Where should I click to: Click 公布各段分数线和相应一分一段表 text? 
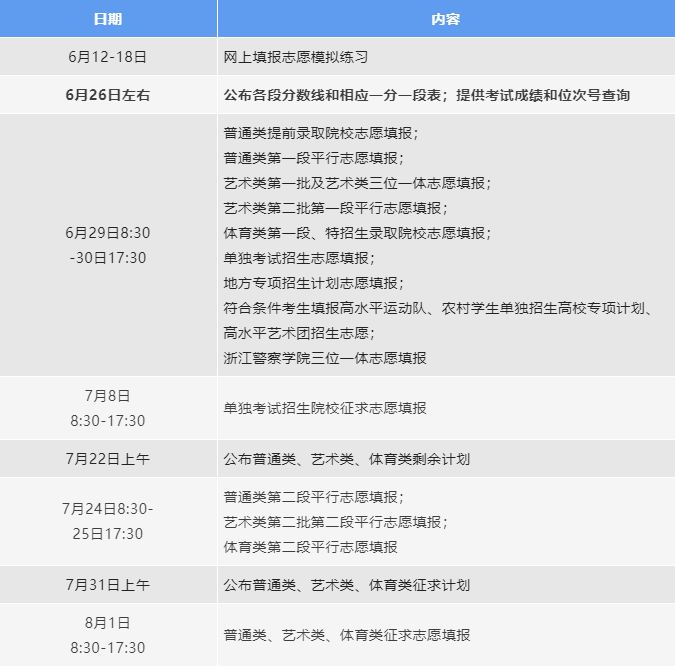point(332,95)
